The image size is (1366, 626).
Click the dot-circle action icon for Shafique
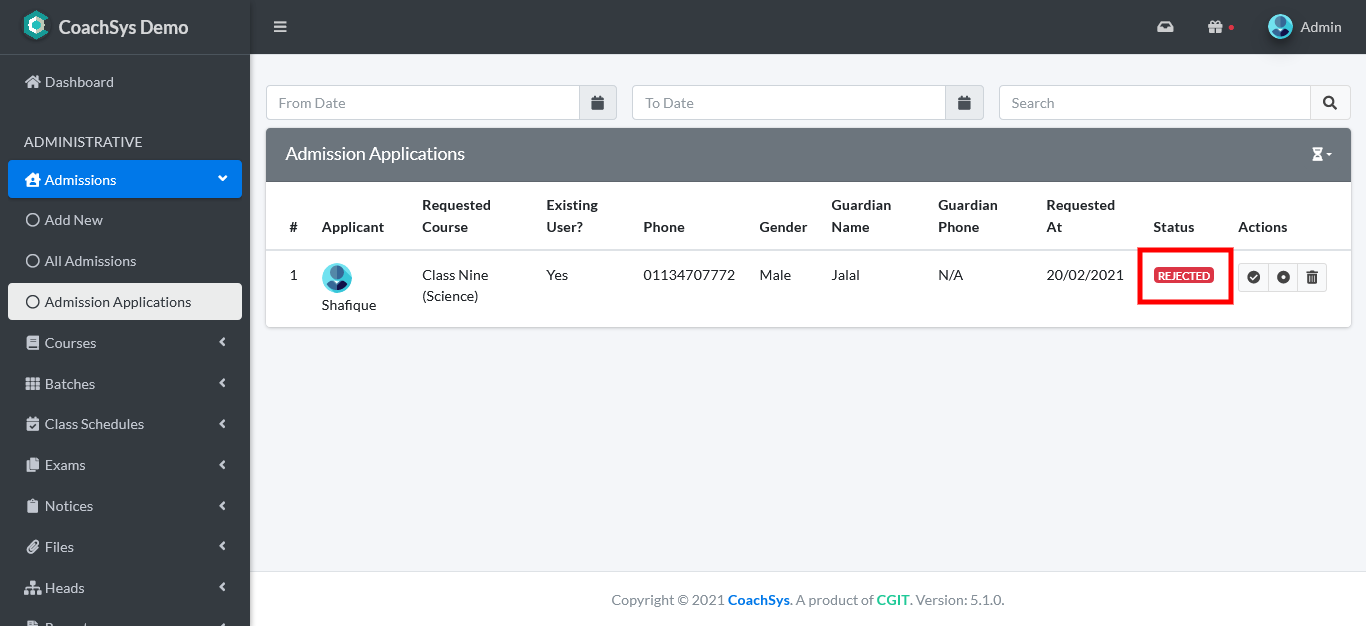click(x=1283, y=277)
